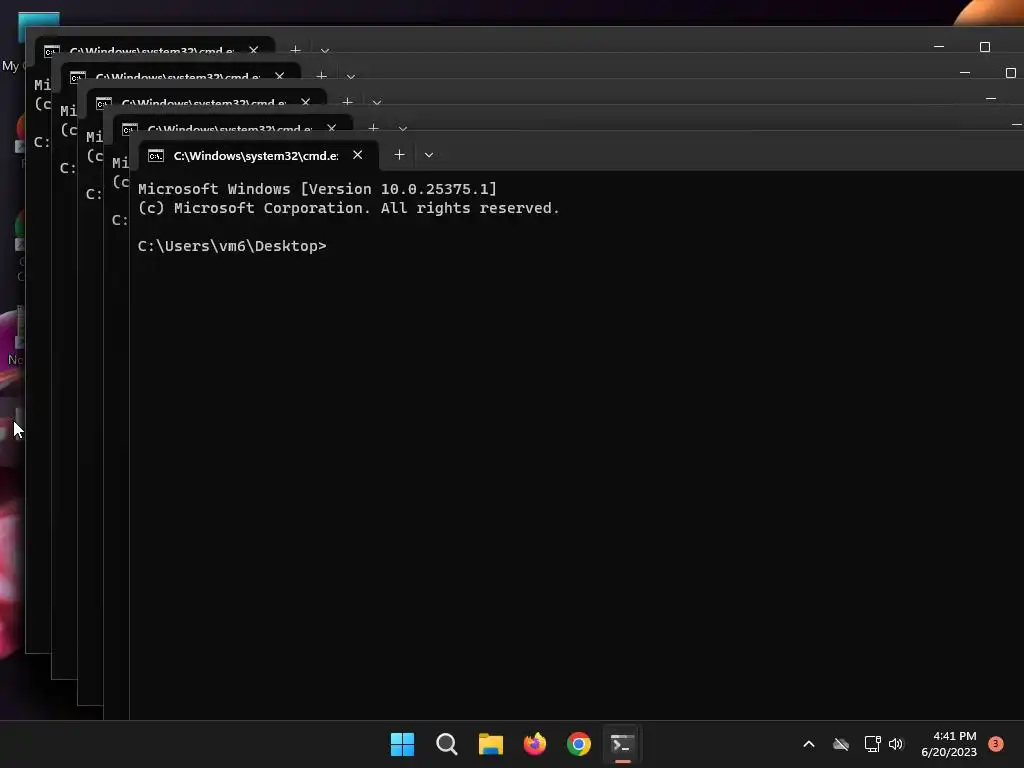Open Google Chrome from taskbar

579,744
